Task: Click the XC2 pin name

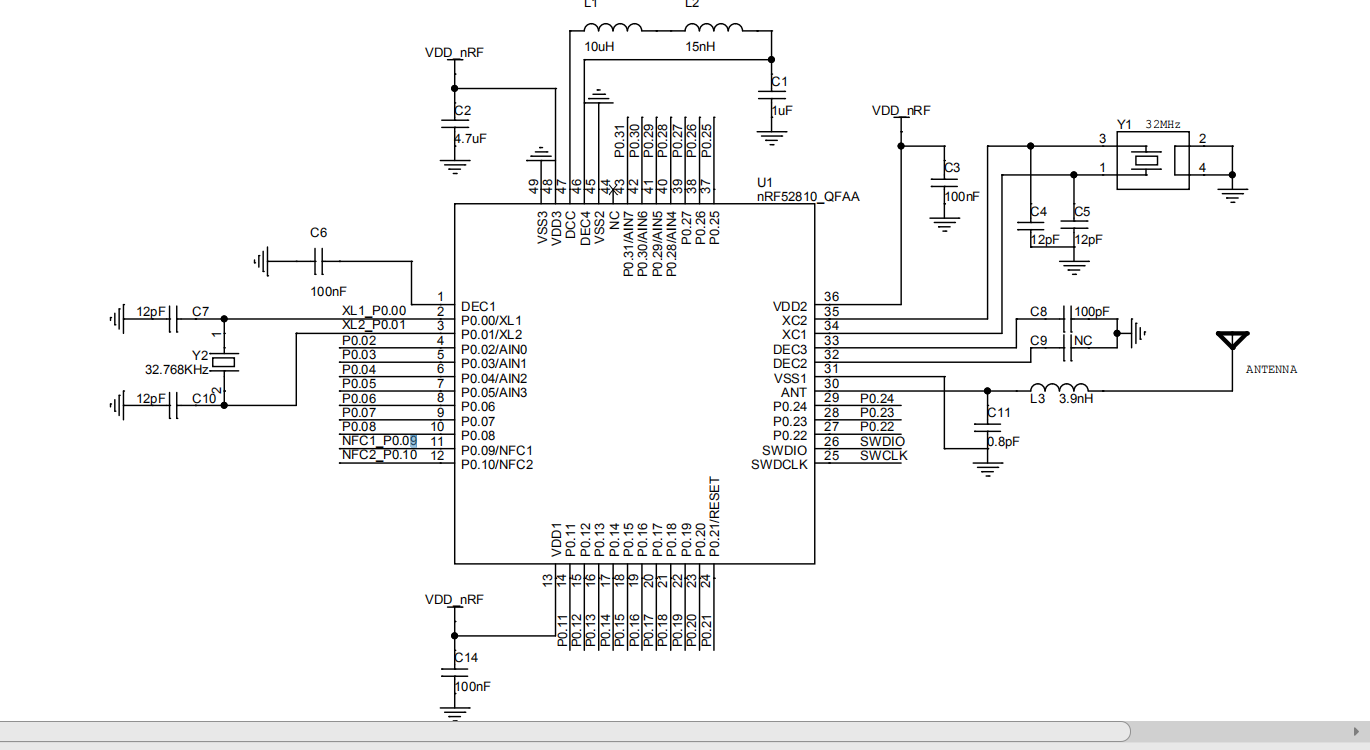Action: click(795, 320)
